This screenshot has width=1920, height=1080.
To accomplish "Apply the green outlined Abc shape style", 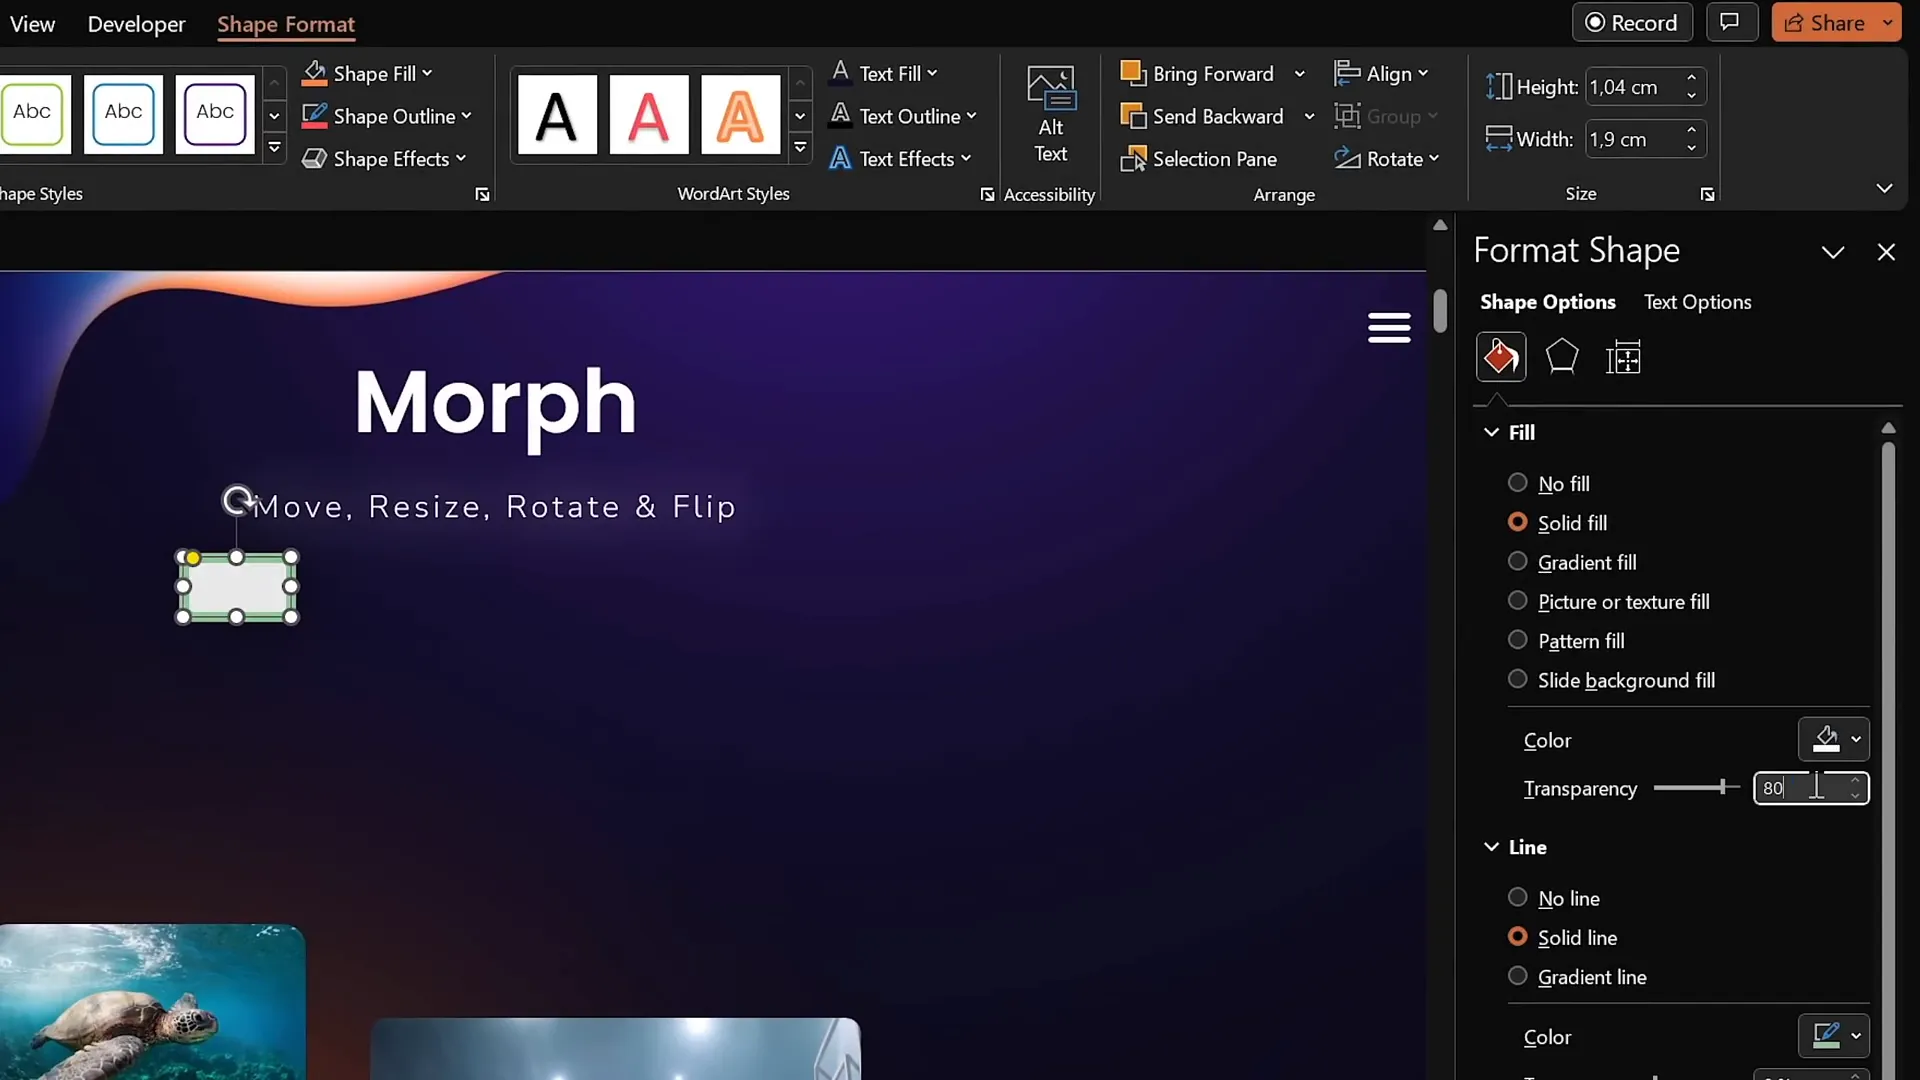I will 33,113.
